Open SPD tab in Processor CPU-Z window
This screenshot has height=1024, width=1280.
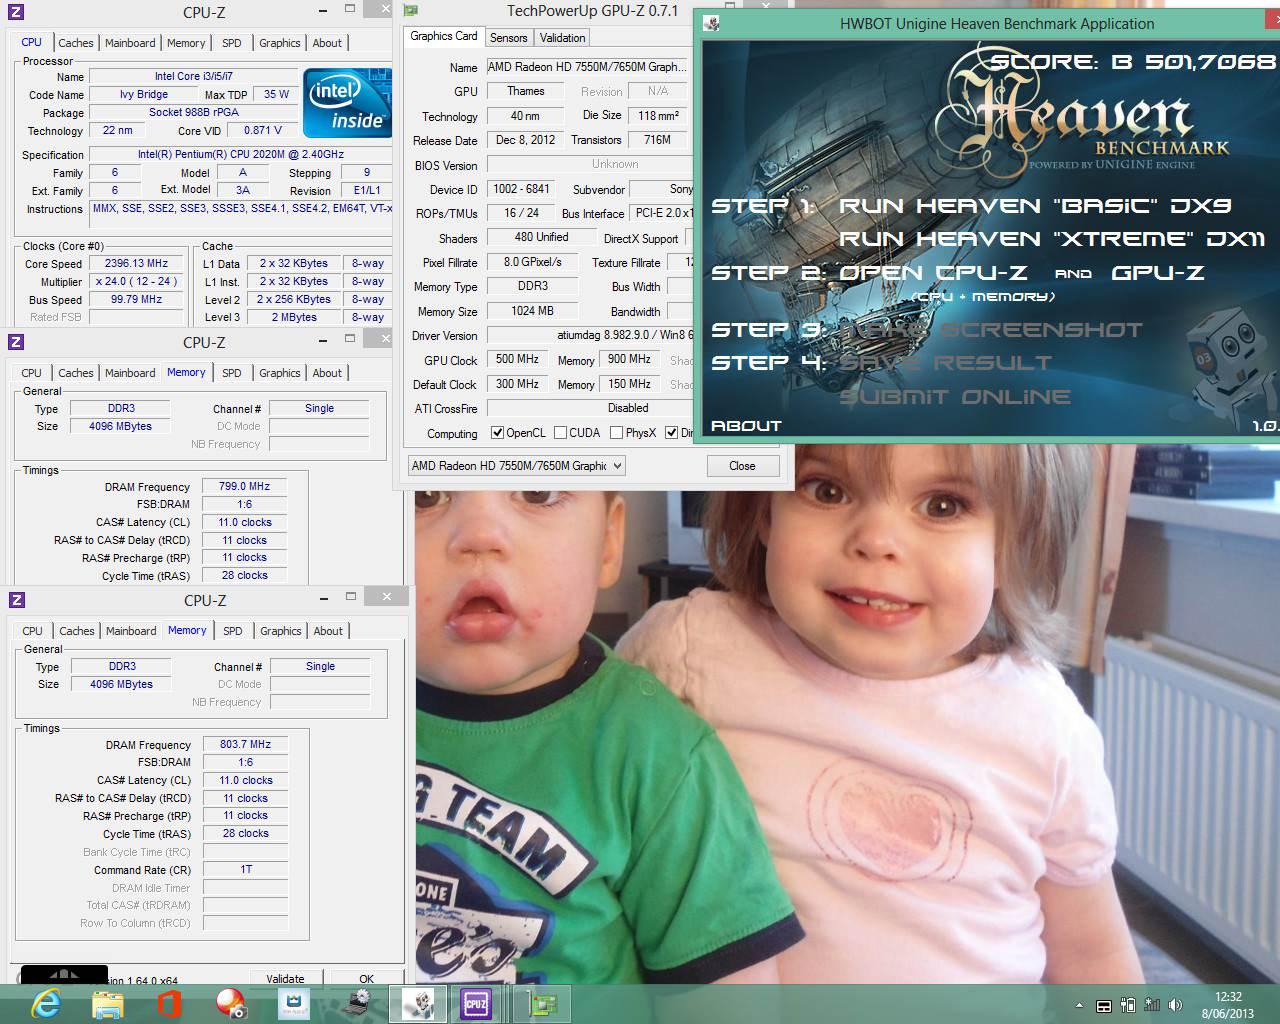(x=231, y=43)
